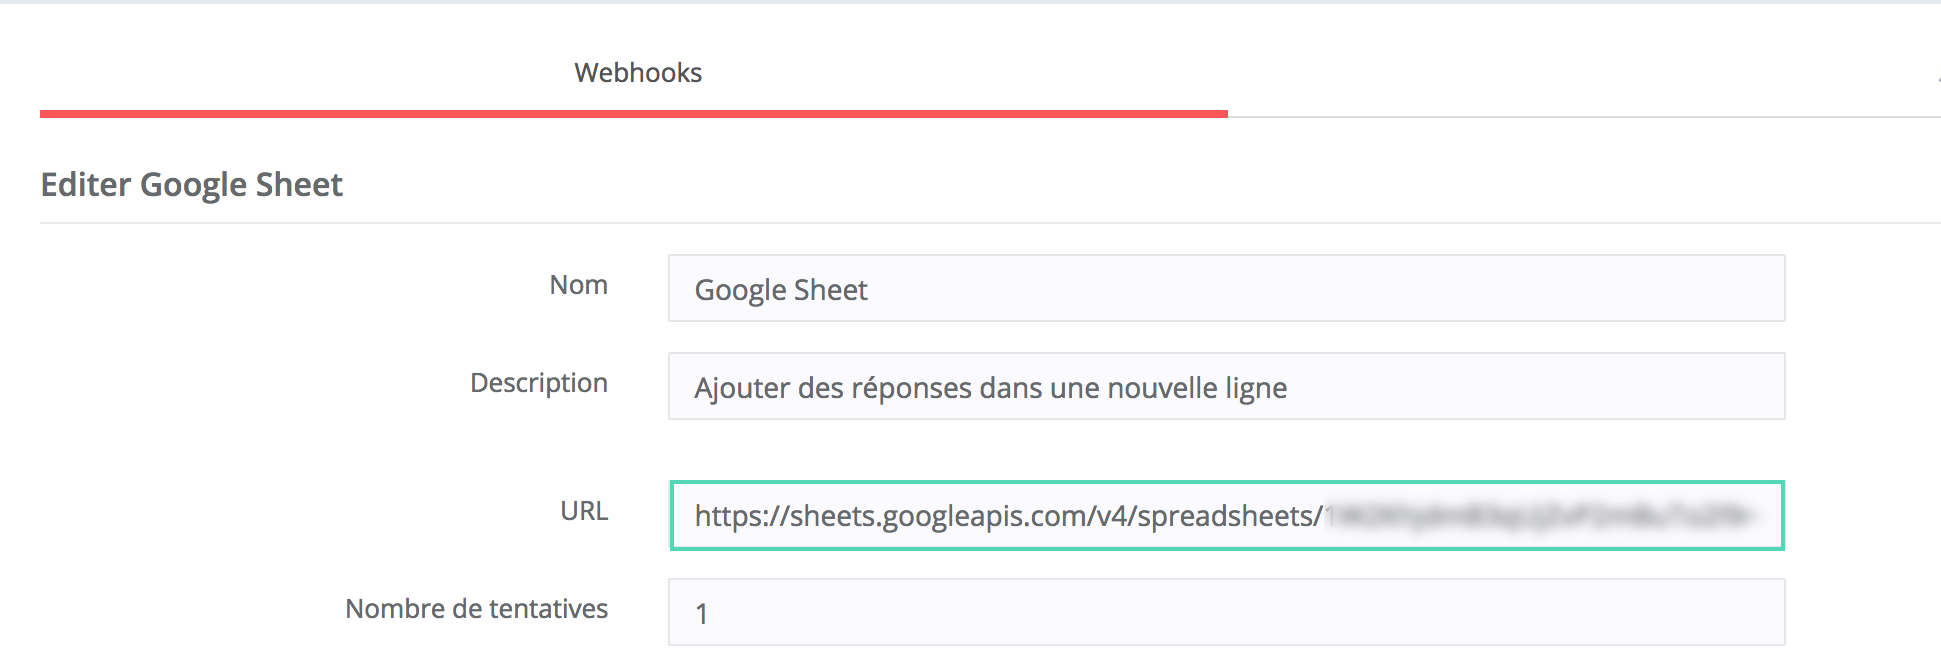Viewport: 1941px width, 666px height.
Task: Click the 'Nombre de tentatives' label
Action: (476, 609)
